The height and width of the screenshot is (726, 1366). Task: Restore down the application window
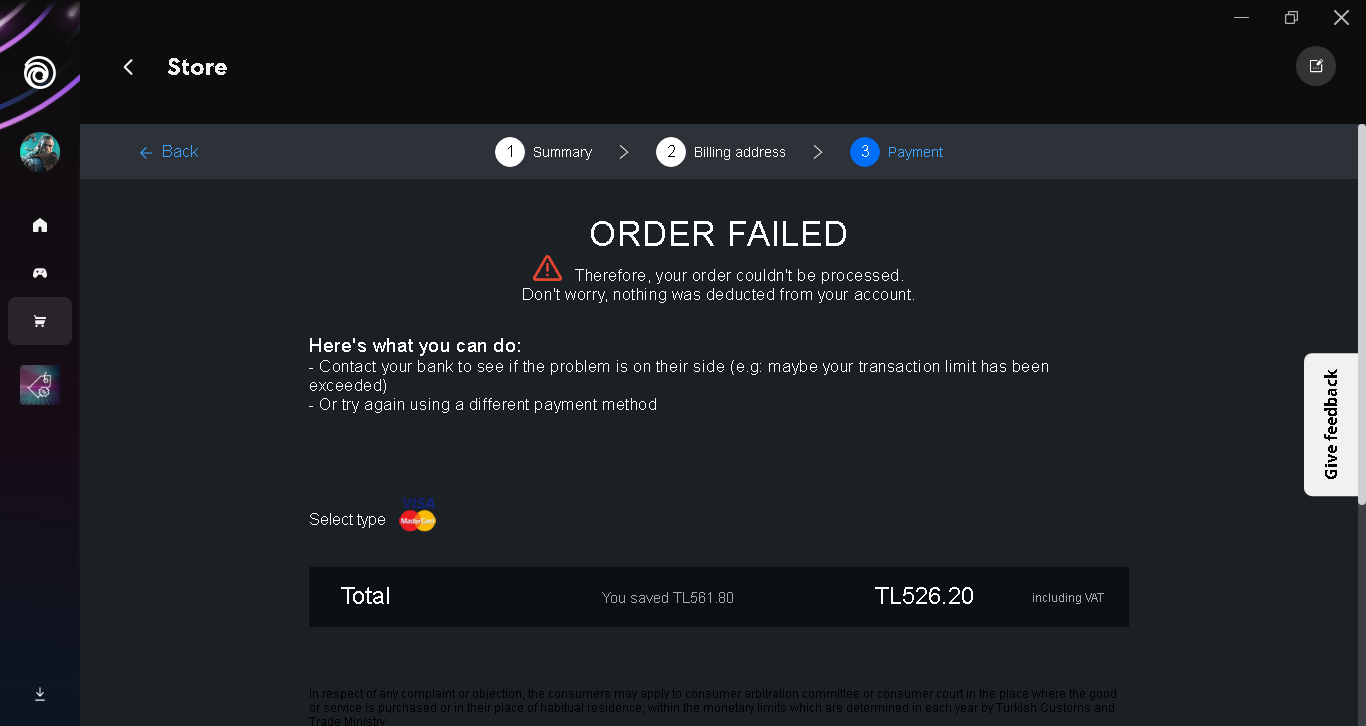pyautogui.click(x=1291, y=17)
